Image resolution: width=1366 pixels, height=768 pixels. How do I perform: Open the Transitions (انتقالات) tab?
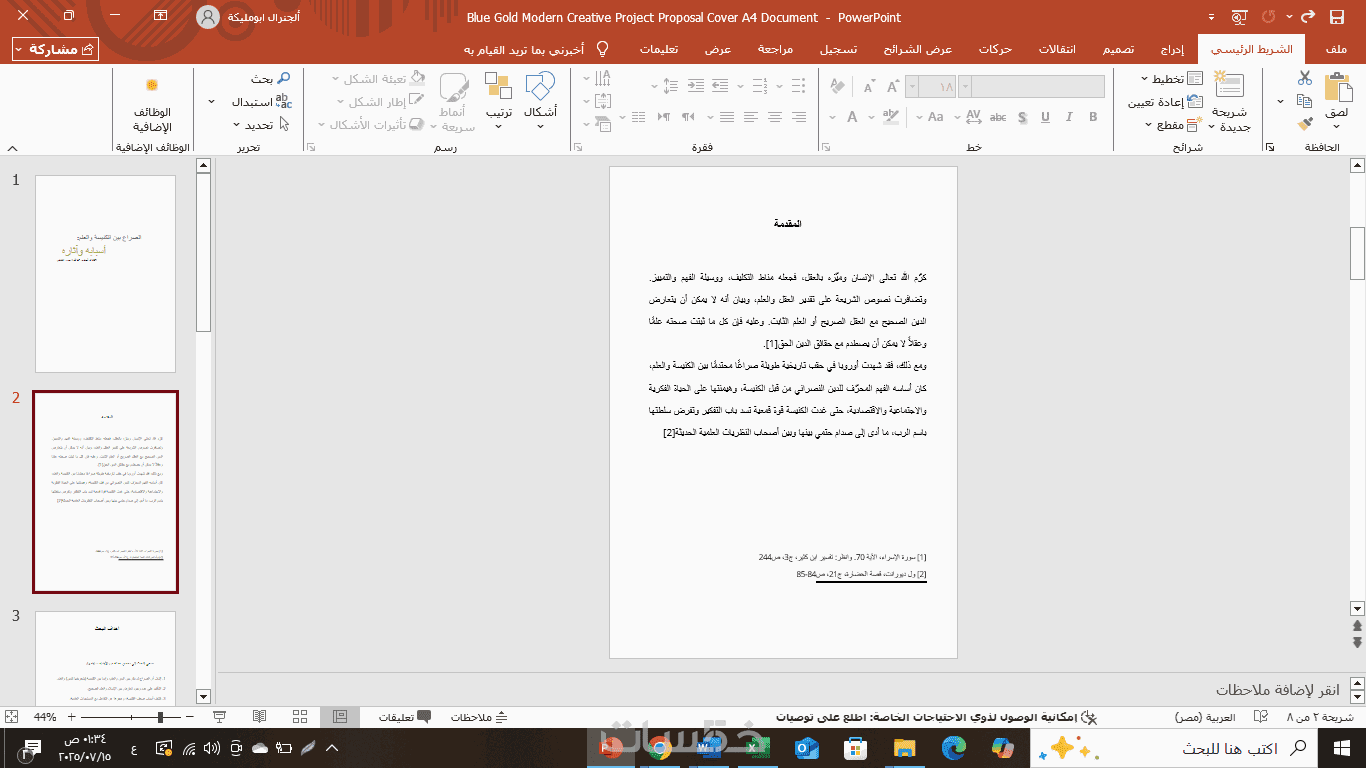[1057, 49]
